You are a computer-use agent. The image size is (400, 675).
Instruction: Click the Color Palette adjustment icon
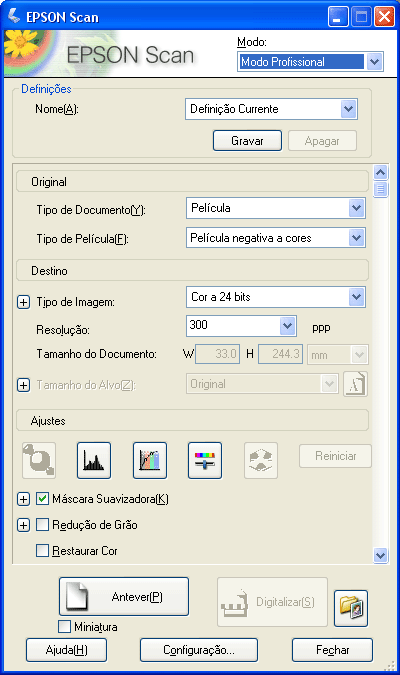pos(261,460)
